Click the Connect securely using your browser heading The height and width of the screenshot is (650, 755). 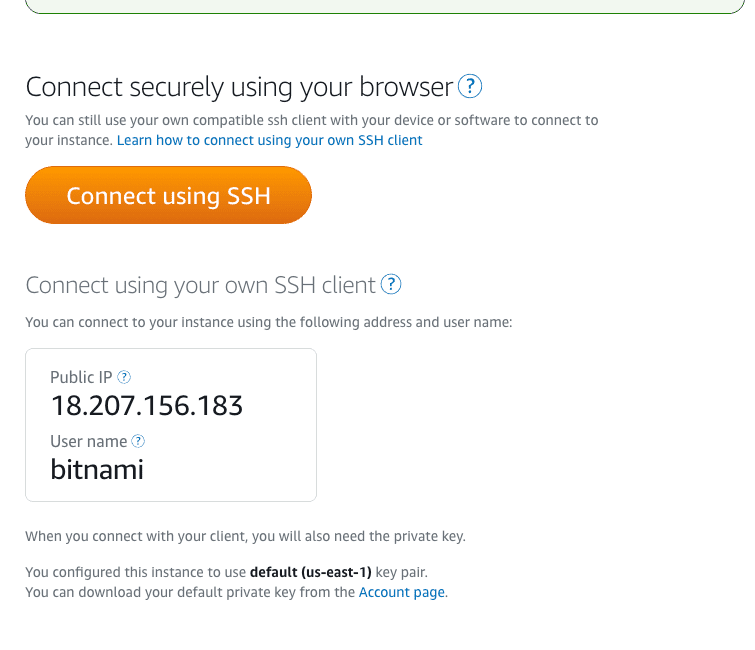pyautogui.click(x=239, y=87)
